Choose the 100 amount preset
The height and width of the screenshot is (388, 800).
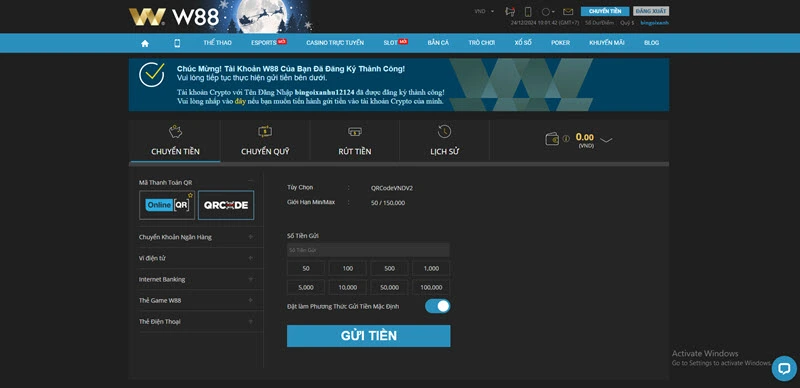[x=347, y=269]
